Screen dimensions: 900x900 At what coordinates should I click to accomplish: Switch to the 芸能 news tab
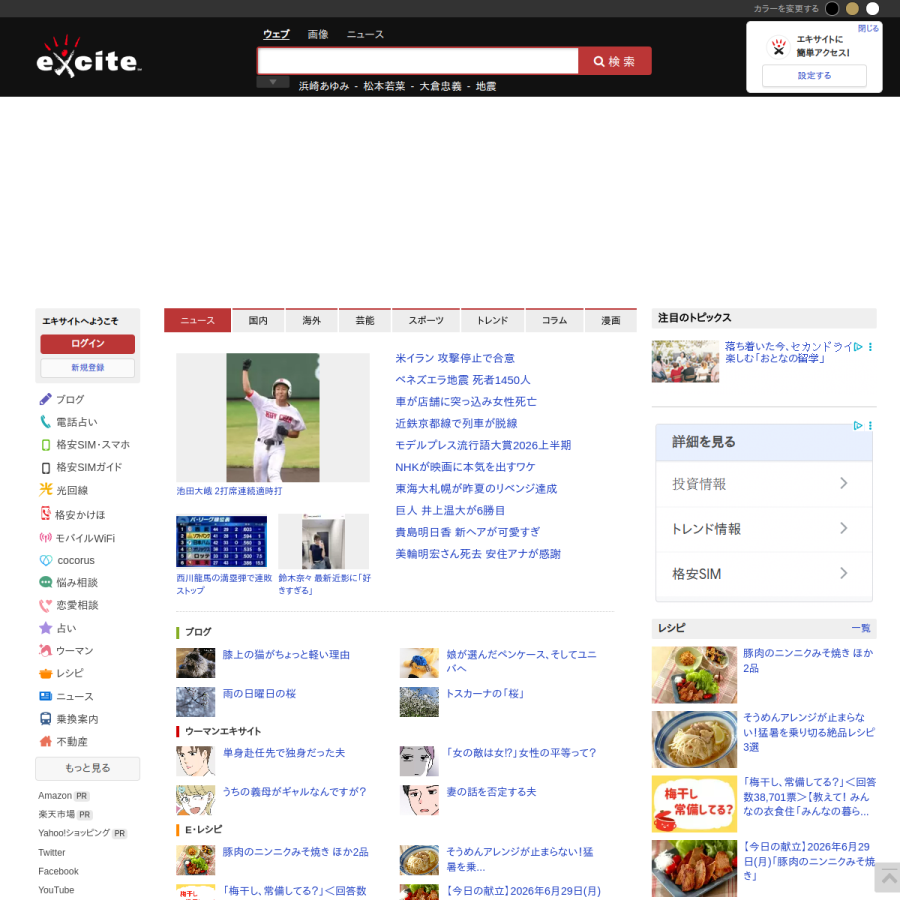pyautogui.click(x=364, y=320)
